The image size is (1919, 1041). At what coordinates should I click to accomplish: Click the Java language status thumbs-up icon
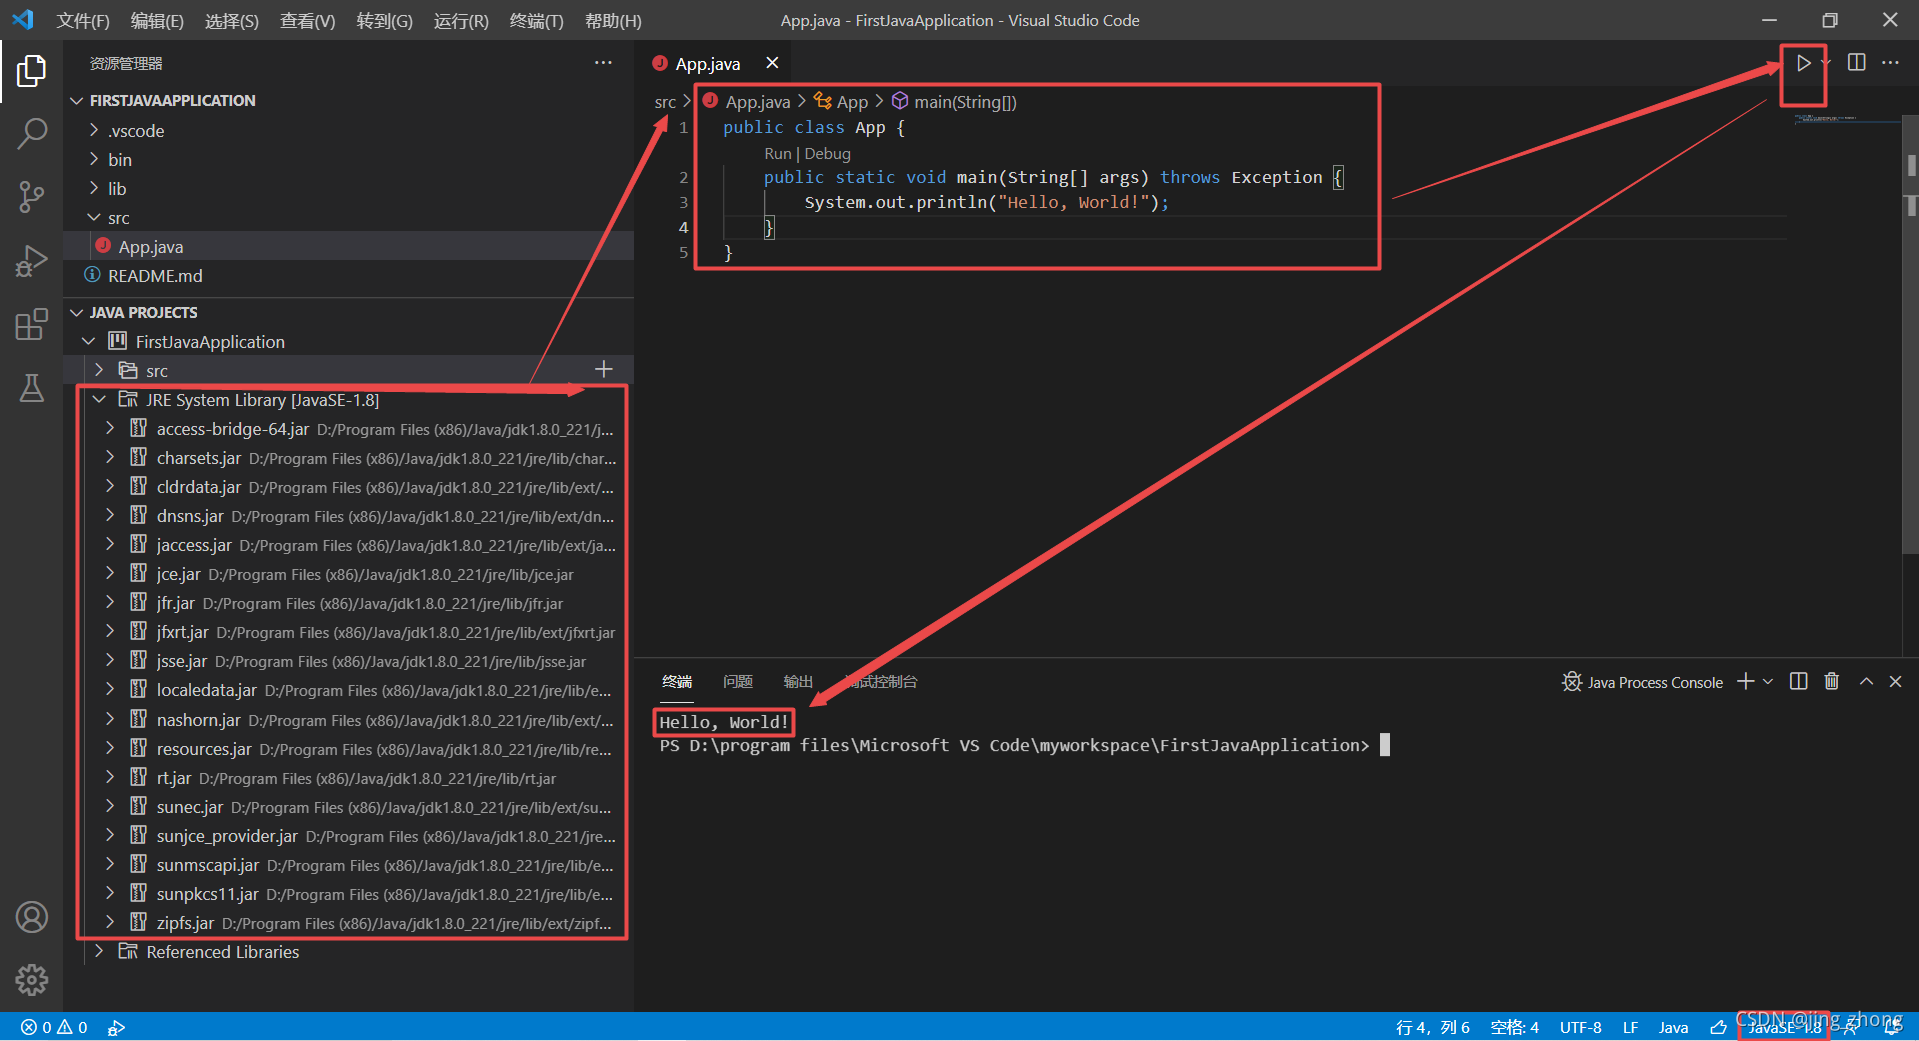pos(1718,1027)
